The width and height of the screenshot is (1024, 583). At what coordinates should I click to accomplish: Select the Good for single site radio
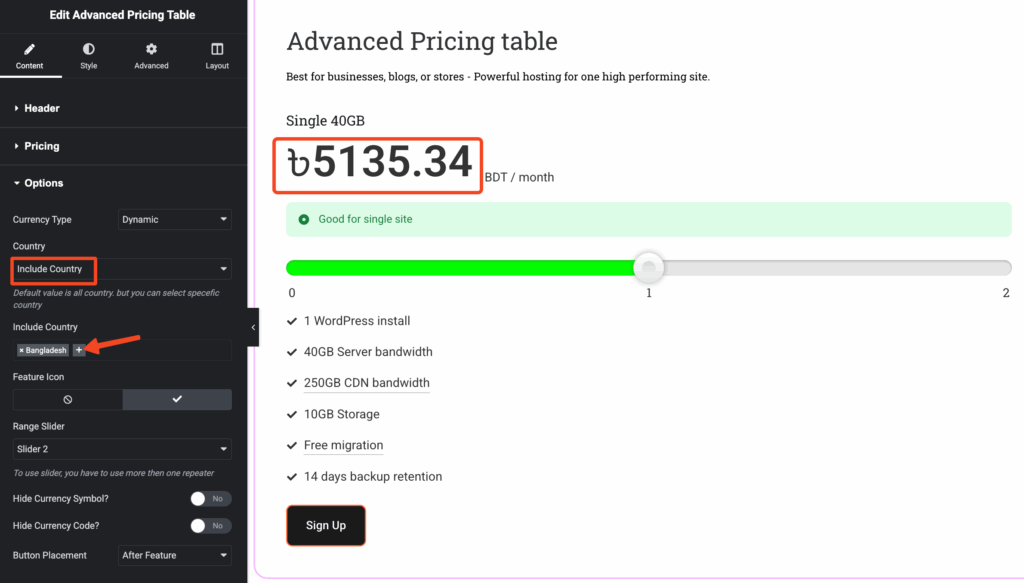click(x=303, y=219)
